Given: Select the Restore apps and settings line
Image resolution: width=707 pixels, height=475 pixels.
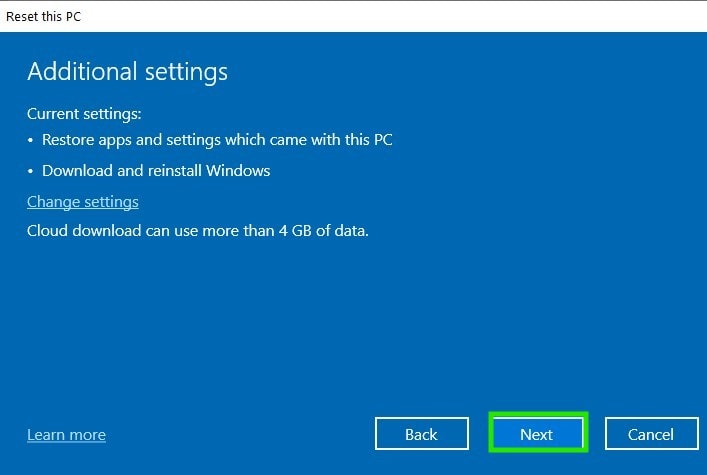Looking at the screenshot, I should (x=217, y=140).
